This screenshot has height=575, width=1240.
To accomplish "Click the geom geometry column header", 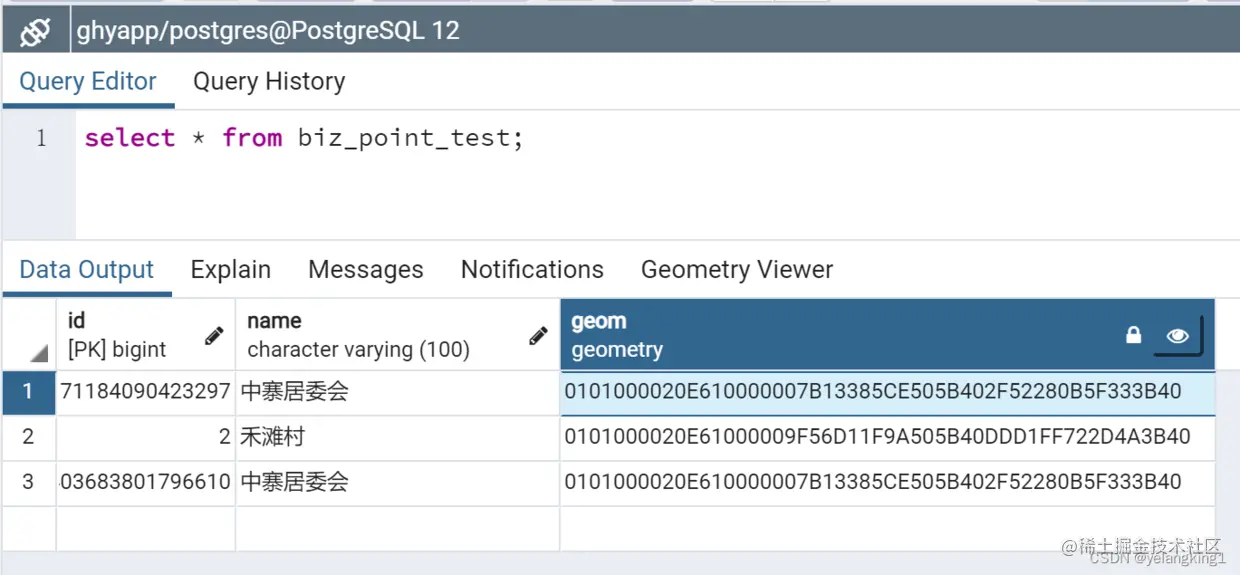I will [800, 335].
